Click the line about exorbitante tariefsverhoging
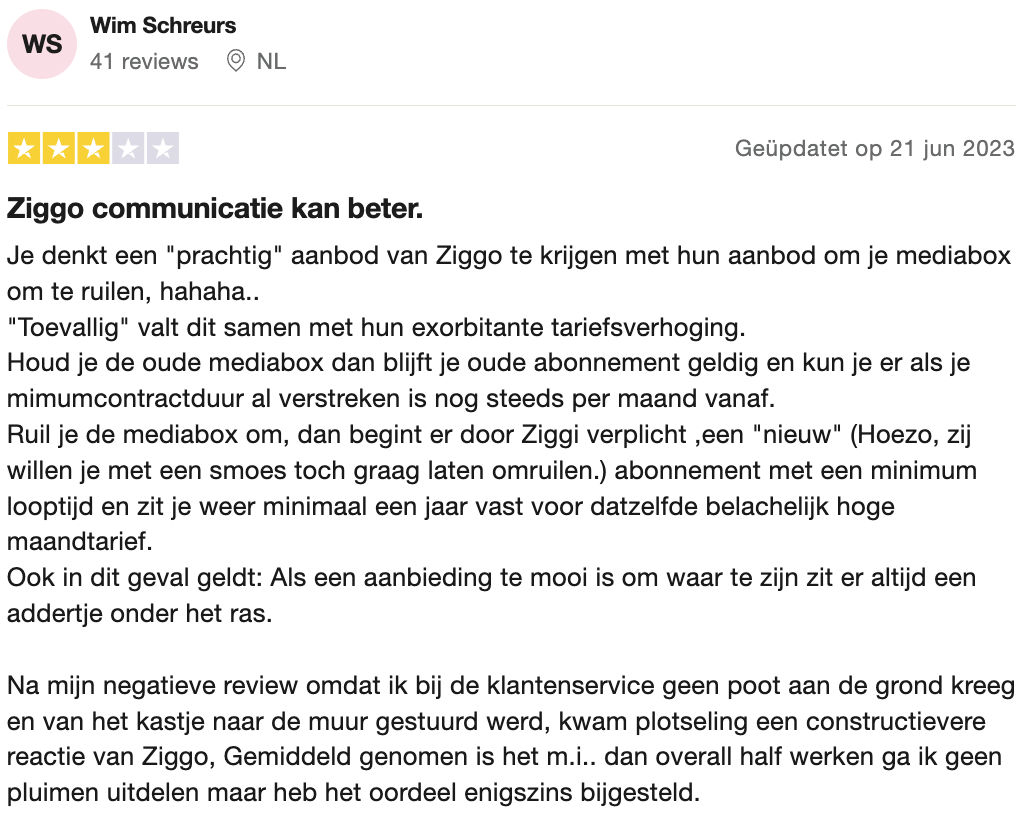The height and width of the screenshot is (818, 1024). 376,327
